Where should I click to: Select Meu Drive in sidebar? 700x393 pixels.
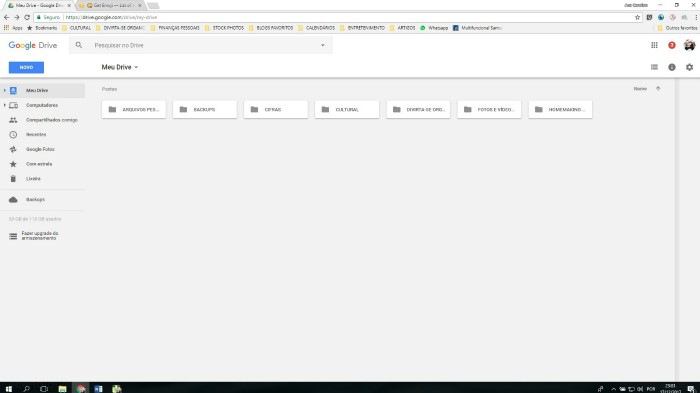pos(42,90)
